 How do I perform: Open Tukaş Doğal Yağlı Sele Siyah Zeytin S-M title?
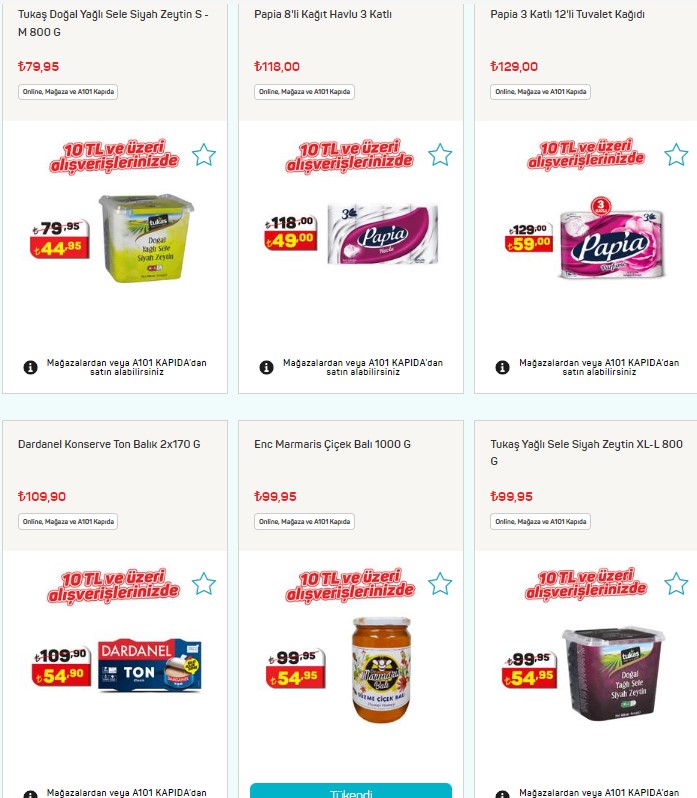click(x=113, y=23)
